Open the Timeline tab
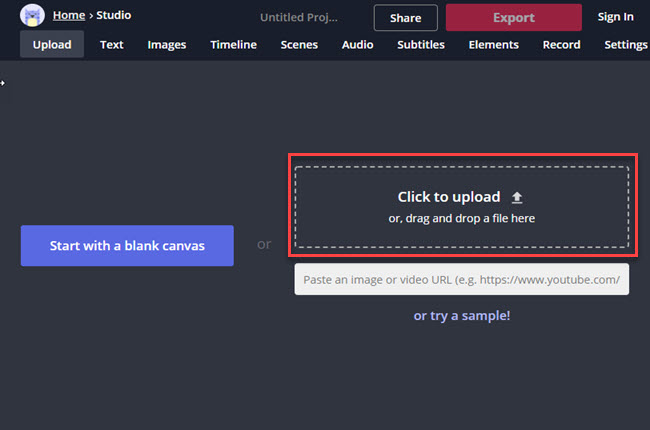 coord(233,45)
